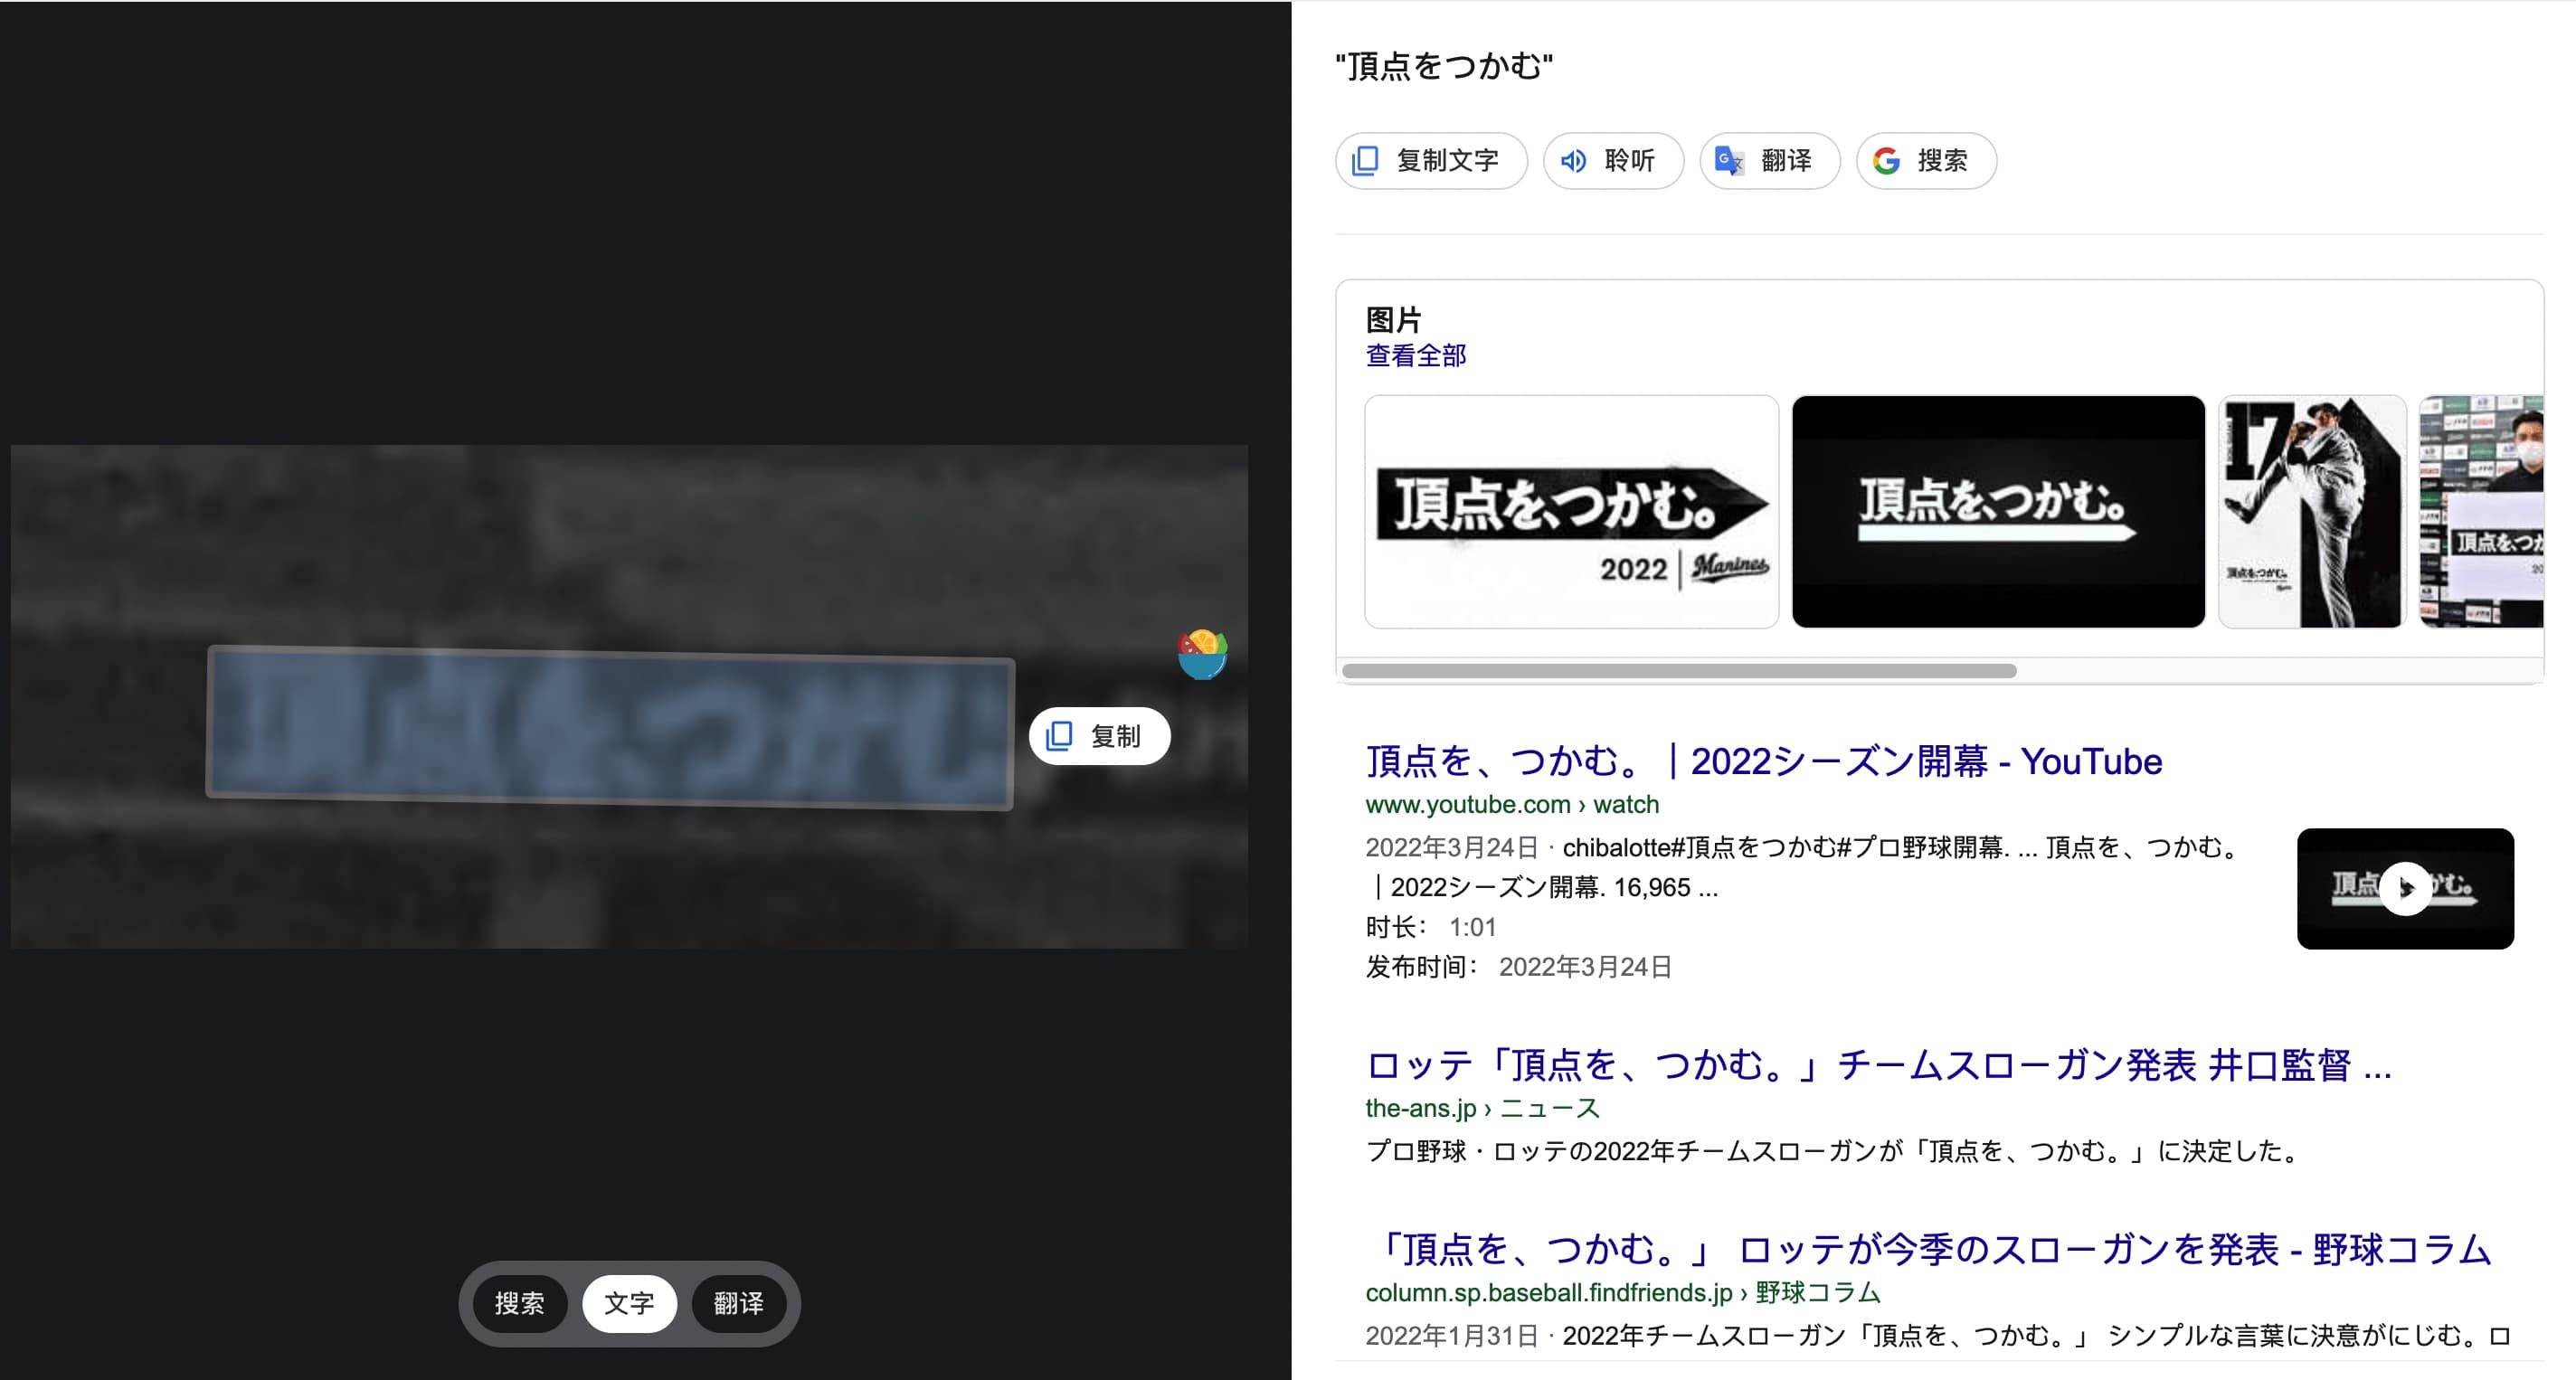Select the 文字 text mode tab
This screenshot has width=2576, height=1380.
coord(629,1303)
